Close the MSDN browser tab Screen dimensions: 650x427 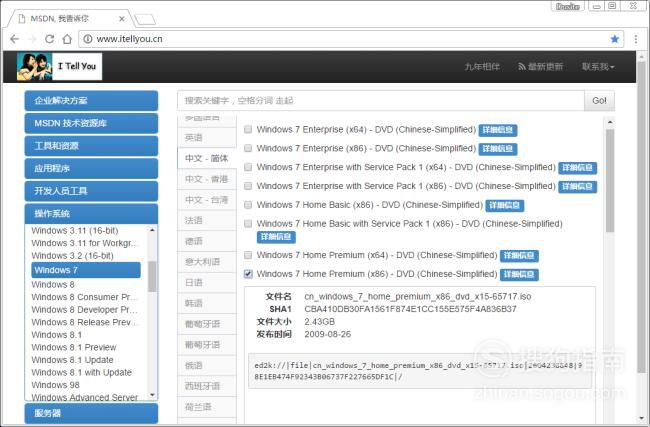coord(121,19)
